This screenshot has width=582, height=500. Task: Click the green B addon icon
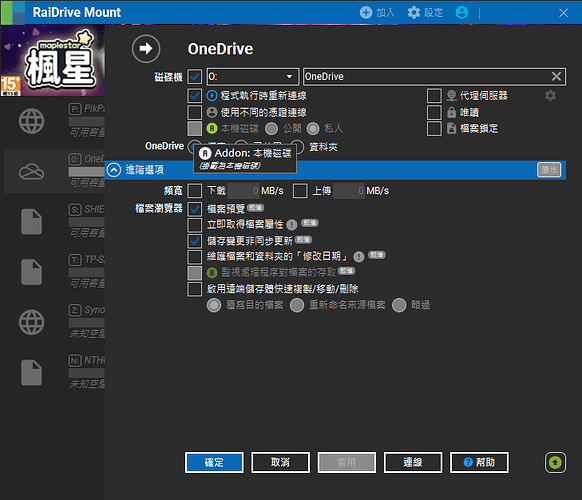click(x=212, y=273)
